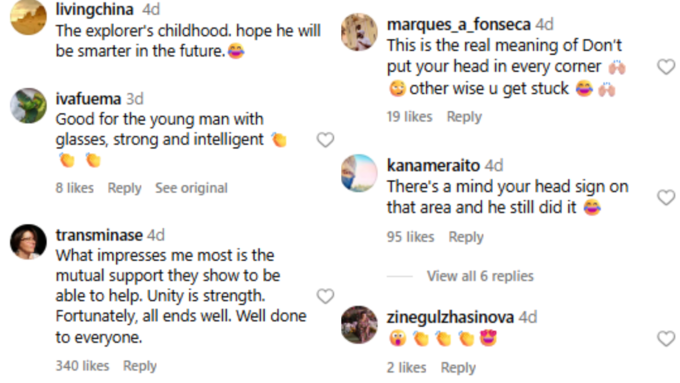Open kanameraito's profile avatar

click(359, 173)
